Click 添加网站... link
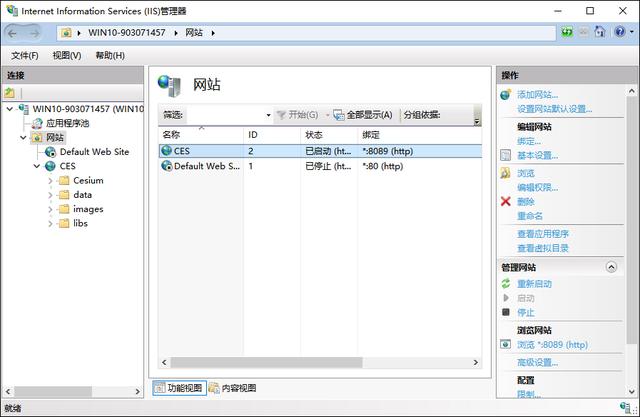640x417 pixels. point(537,95)
